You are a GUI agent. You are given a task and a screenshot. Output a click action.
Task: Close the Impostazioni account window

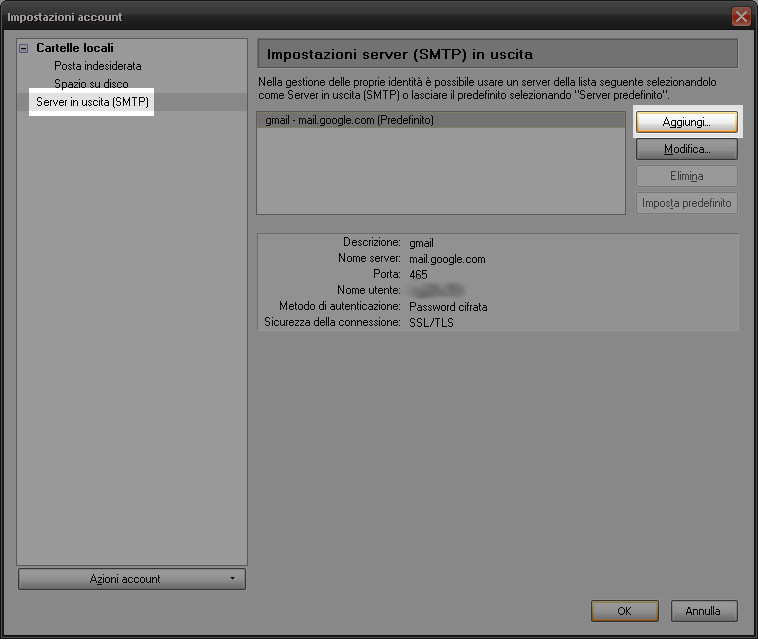click(x=741, y=16)
